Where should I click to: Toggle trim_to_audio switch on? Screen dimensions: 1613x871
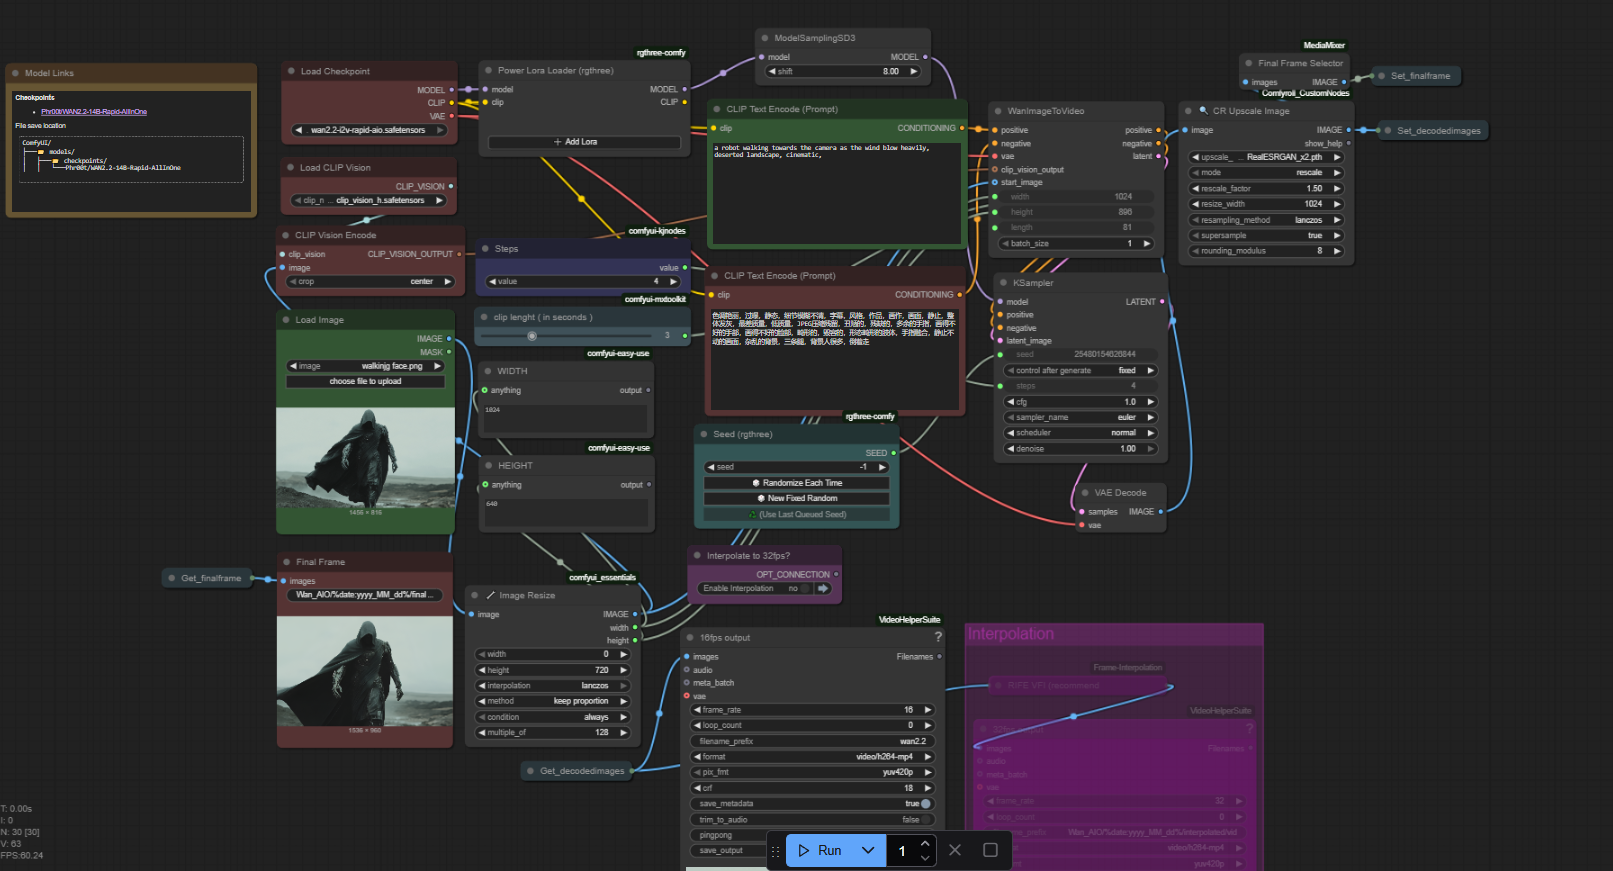click(925, 820)
